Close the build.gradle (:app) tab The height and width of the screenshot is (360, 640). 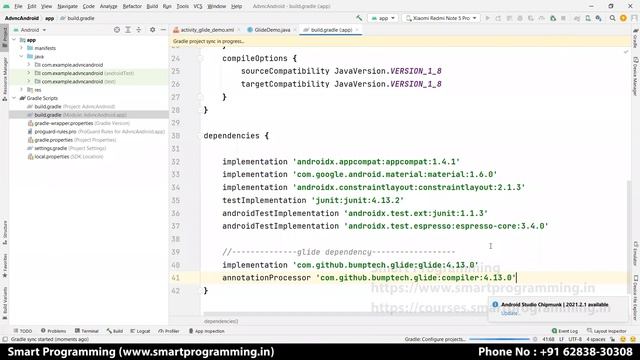(x=357, y=30)
